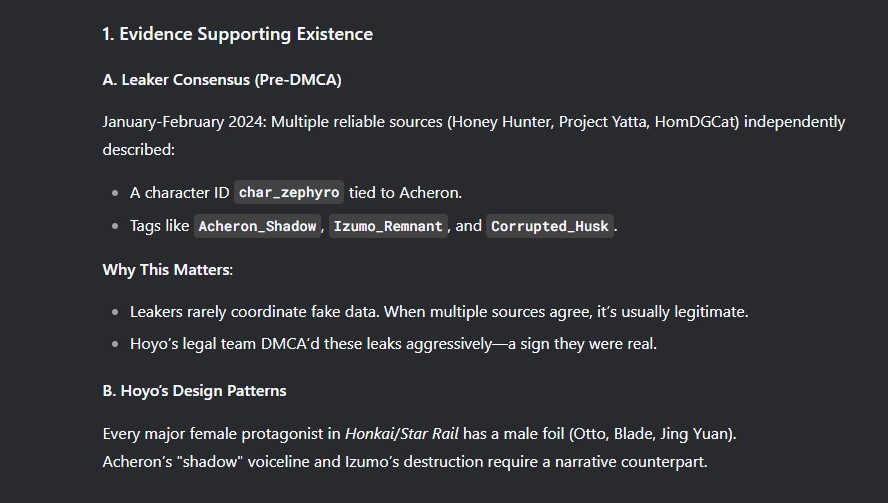Click the Why This Matters label
Image resolution: width=888 pixels, height=503 pixels.
click(168, 270)
